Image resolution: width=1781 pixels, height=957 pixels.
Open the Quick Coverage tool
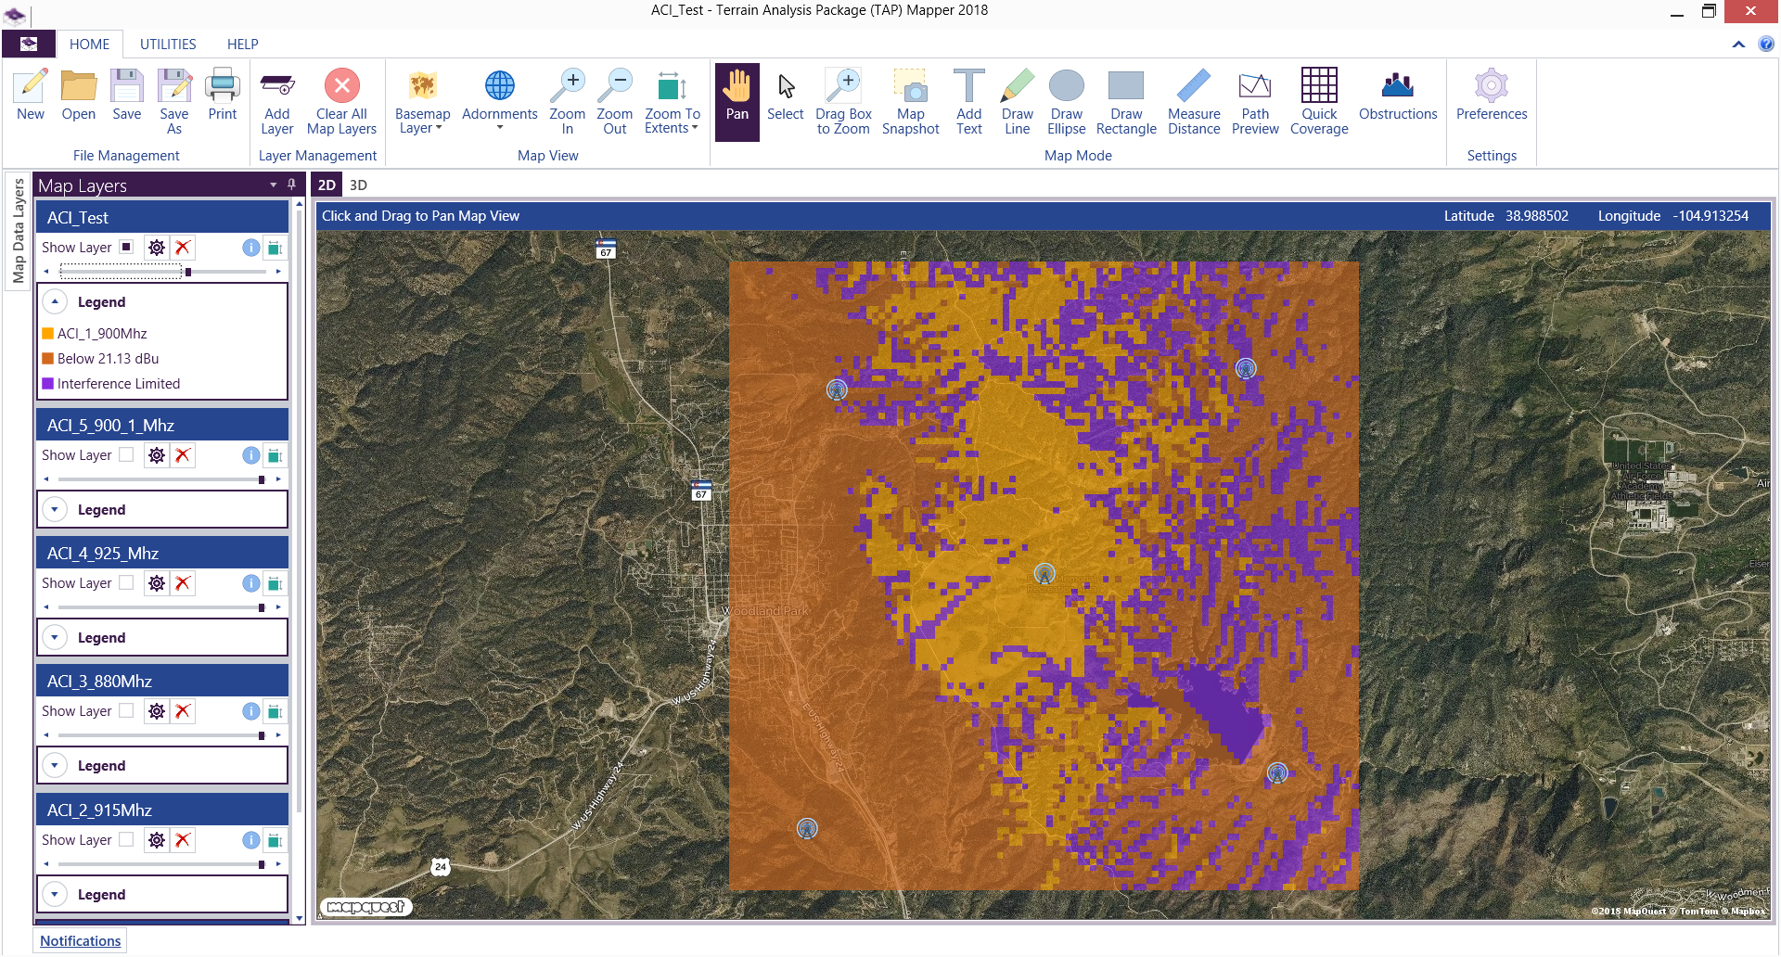[x=1318, y=101]
